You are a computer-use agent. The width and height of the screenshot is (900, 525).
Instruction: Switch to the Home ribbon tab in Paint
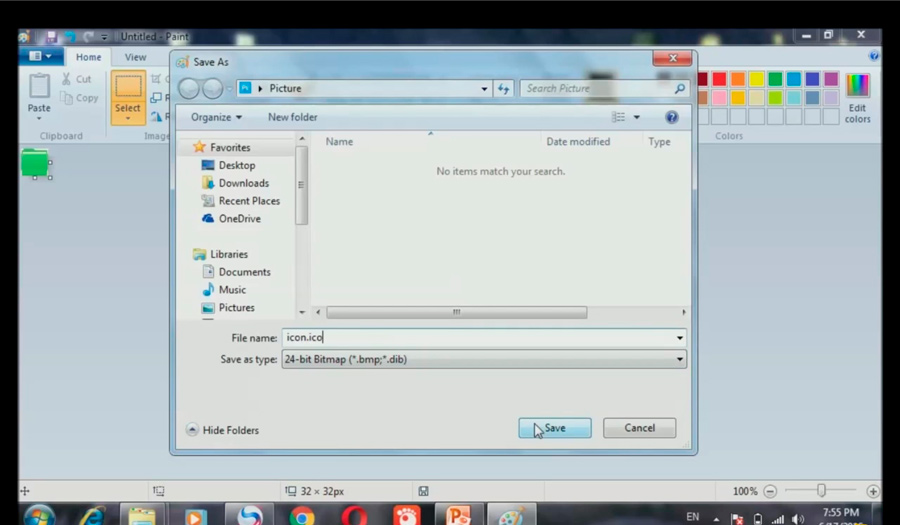click(88, 57)
